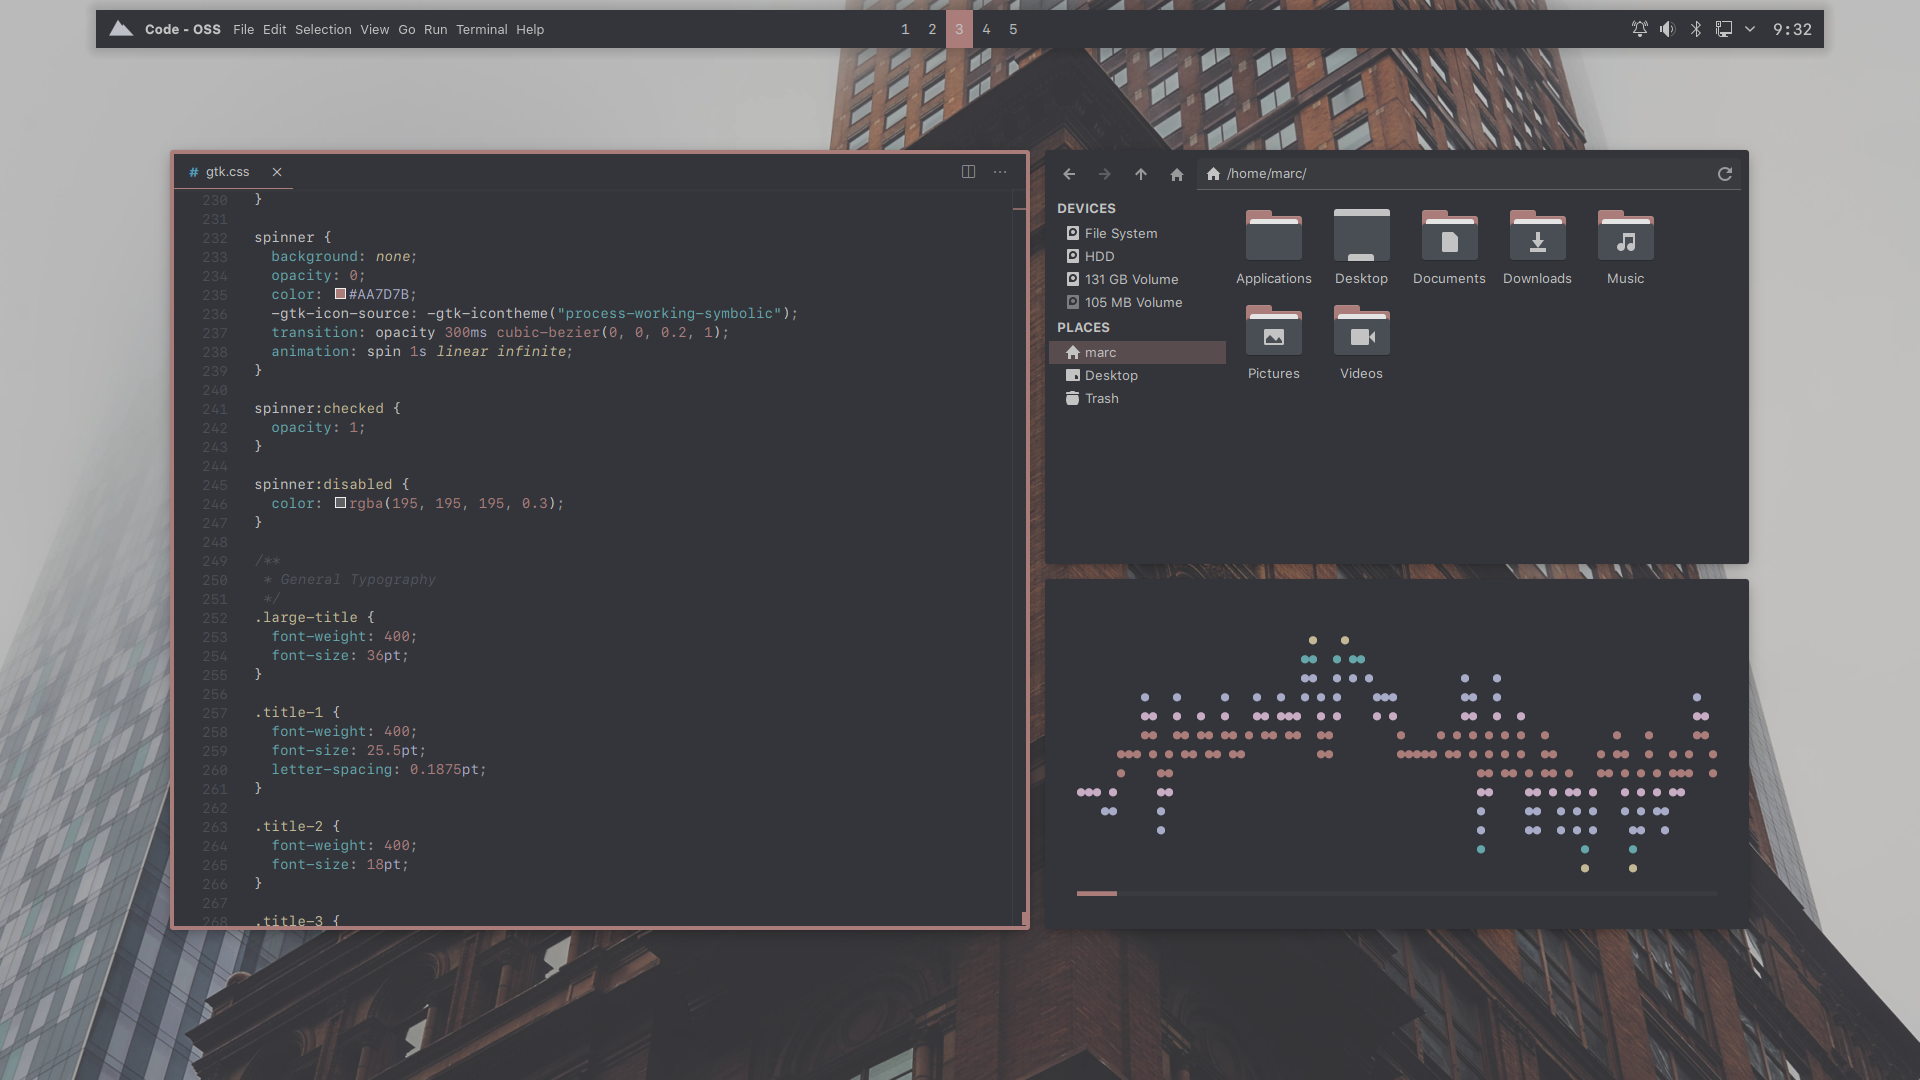Screen dimensions: 1920x1080
Task: Toggle Bluetooth in the system tray
Action: [1696, 29]
